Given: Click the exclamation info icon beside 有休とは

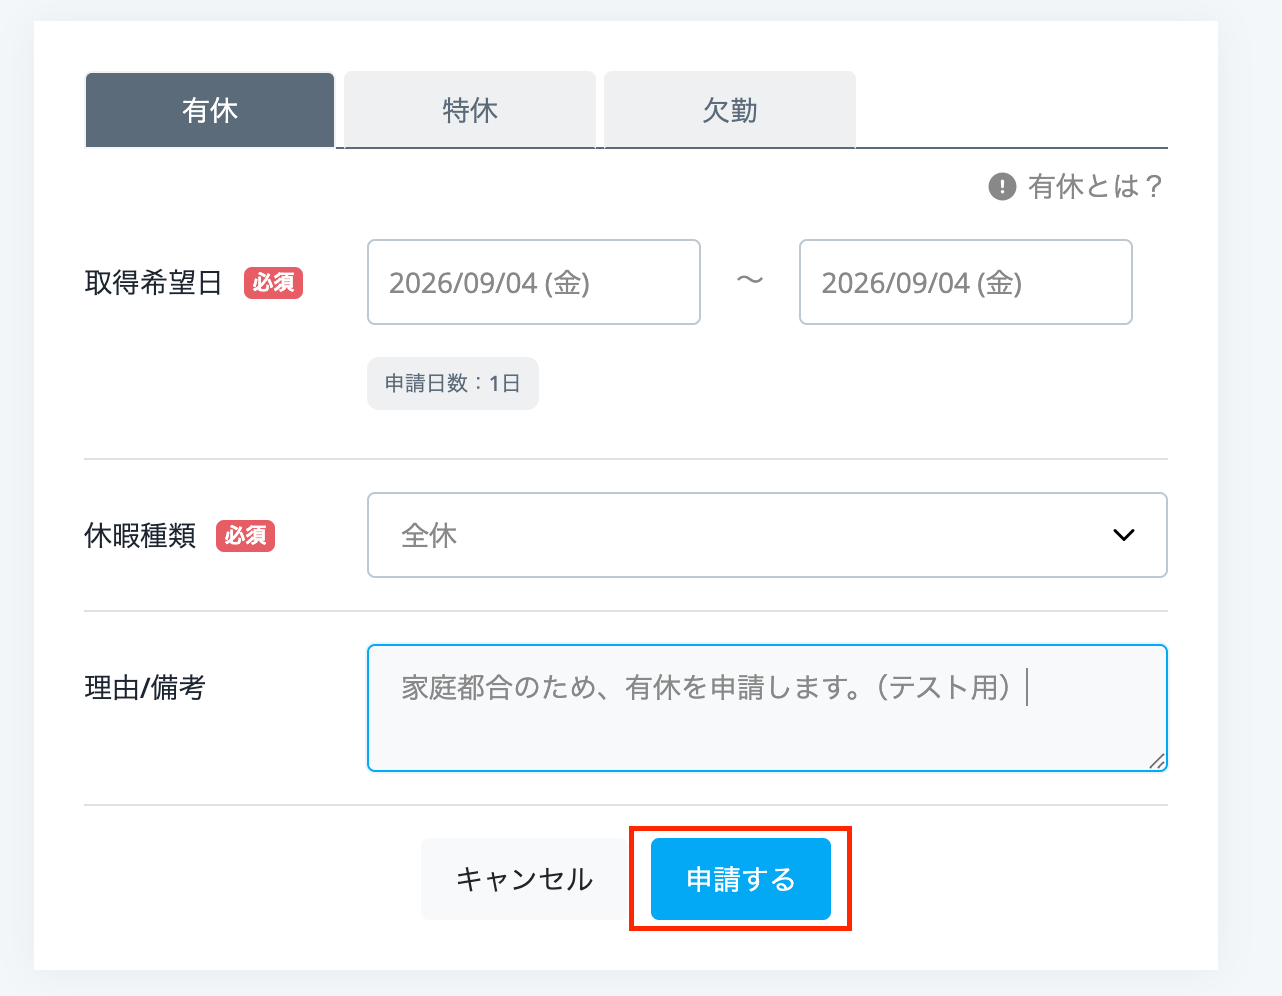Looking at the screenshot, I should [x=1002, y=186].
